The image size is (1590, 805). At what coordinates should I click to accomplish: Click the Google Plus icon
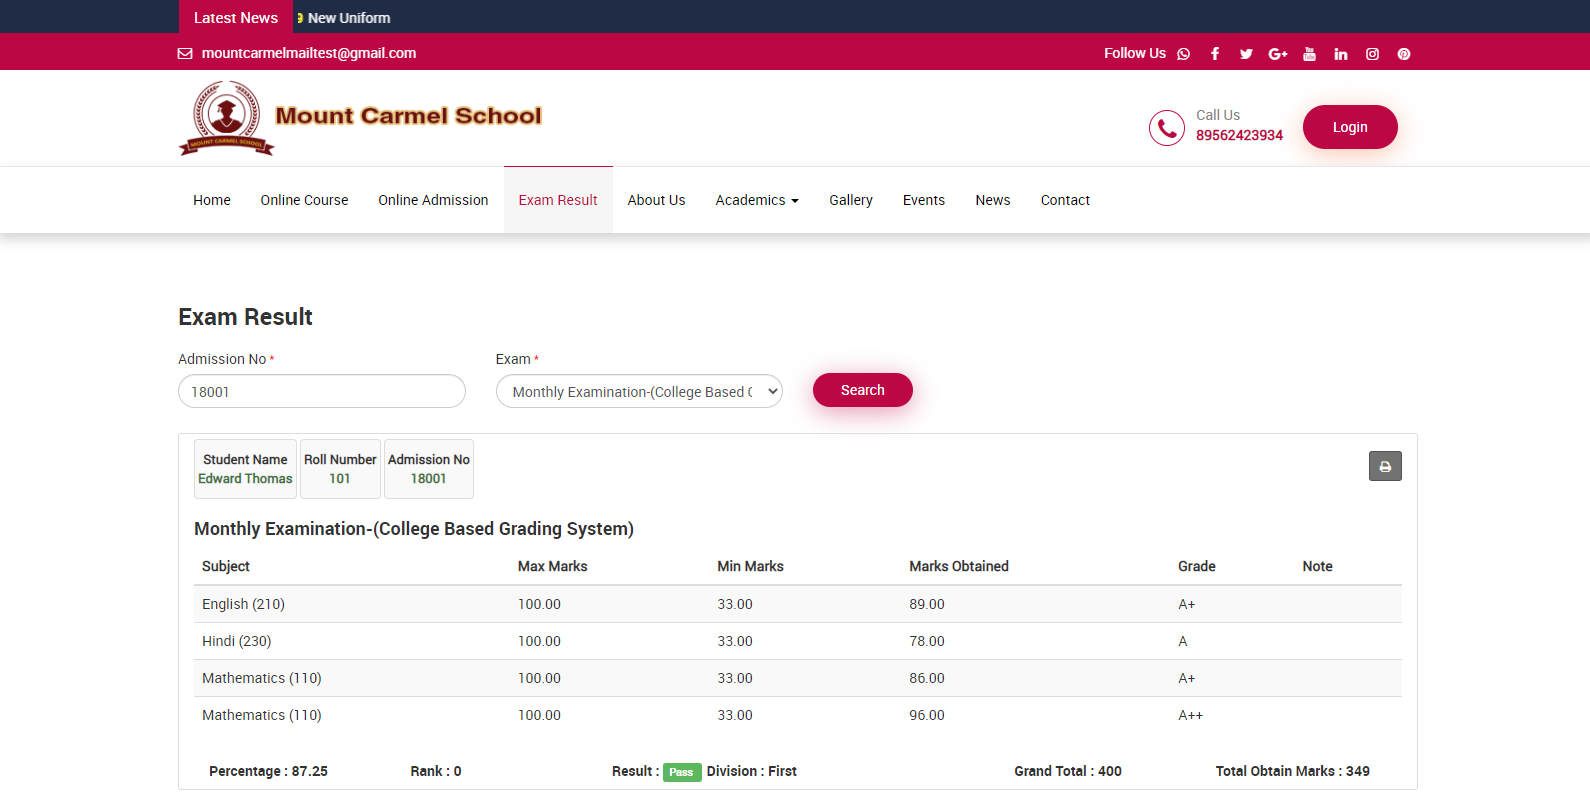1278,54
